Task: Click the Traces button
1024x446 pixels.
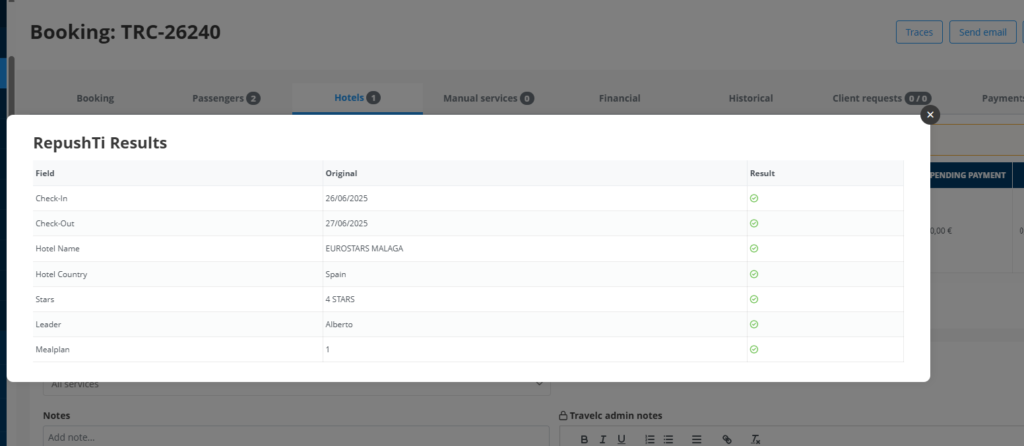Action: coord(919,32)
